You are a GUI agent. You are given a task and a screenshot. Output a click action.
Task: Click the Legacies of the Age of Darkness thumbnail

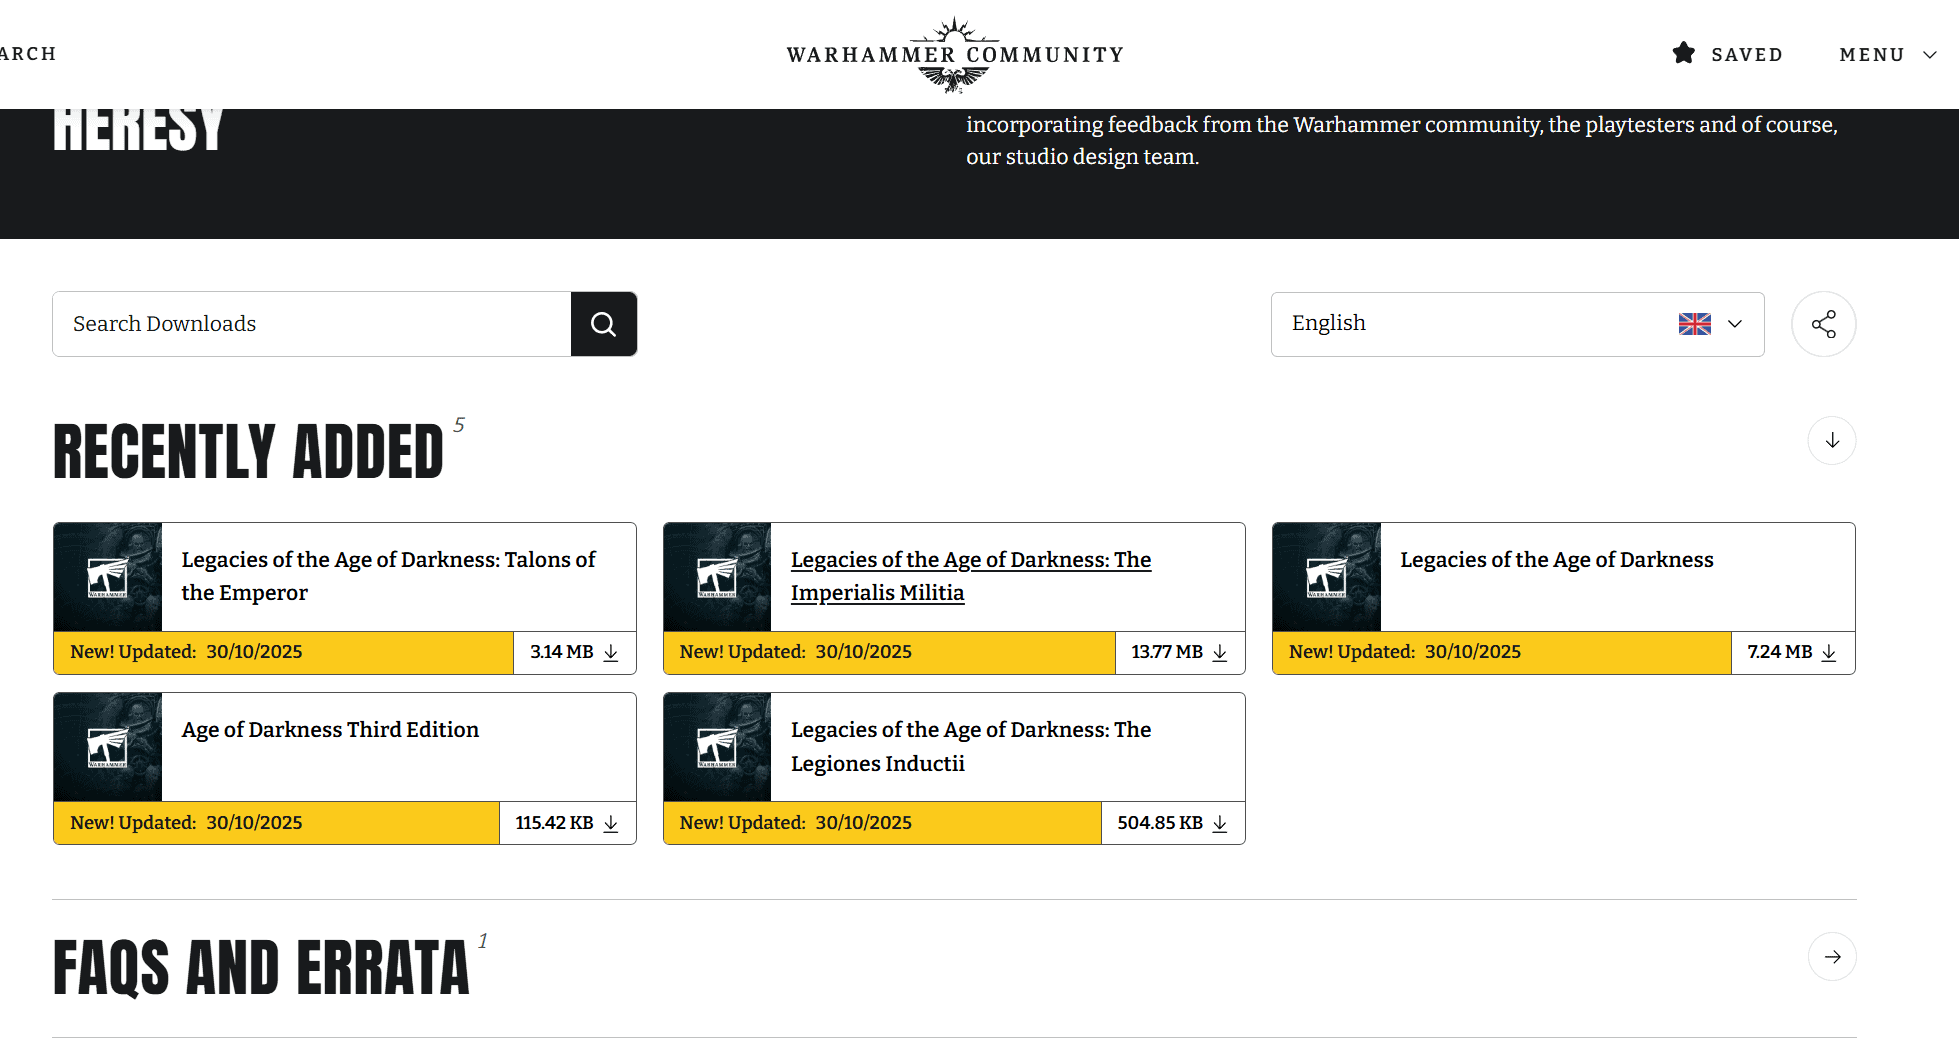[x=1326, y=577]
